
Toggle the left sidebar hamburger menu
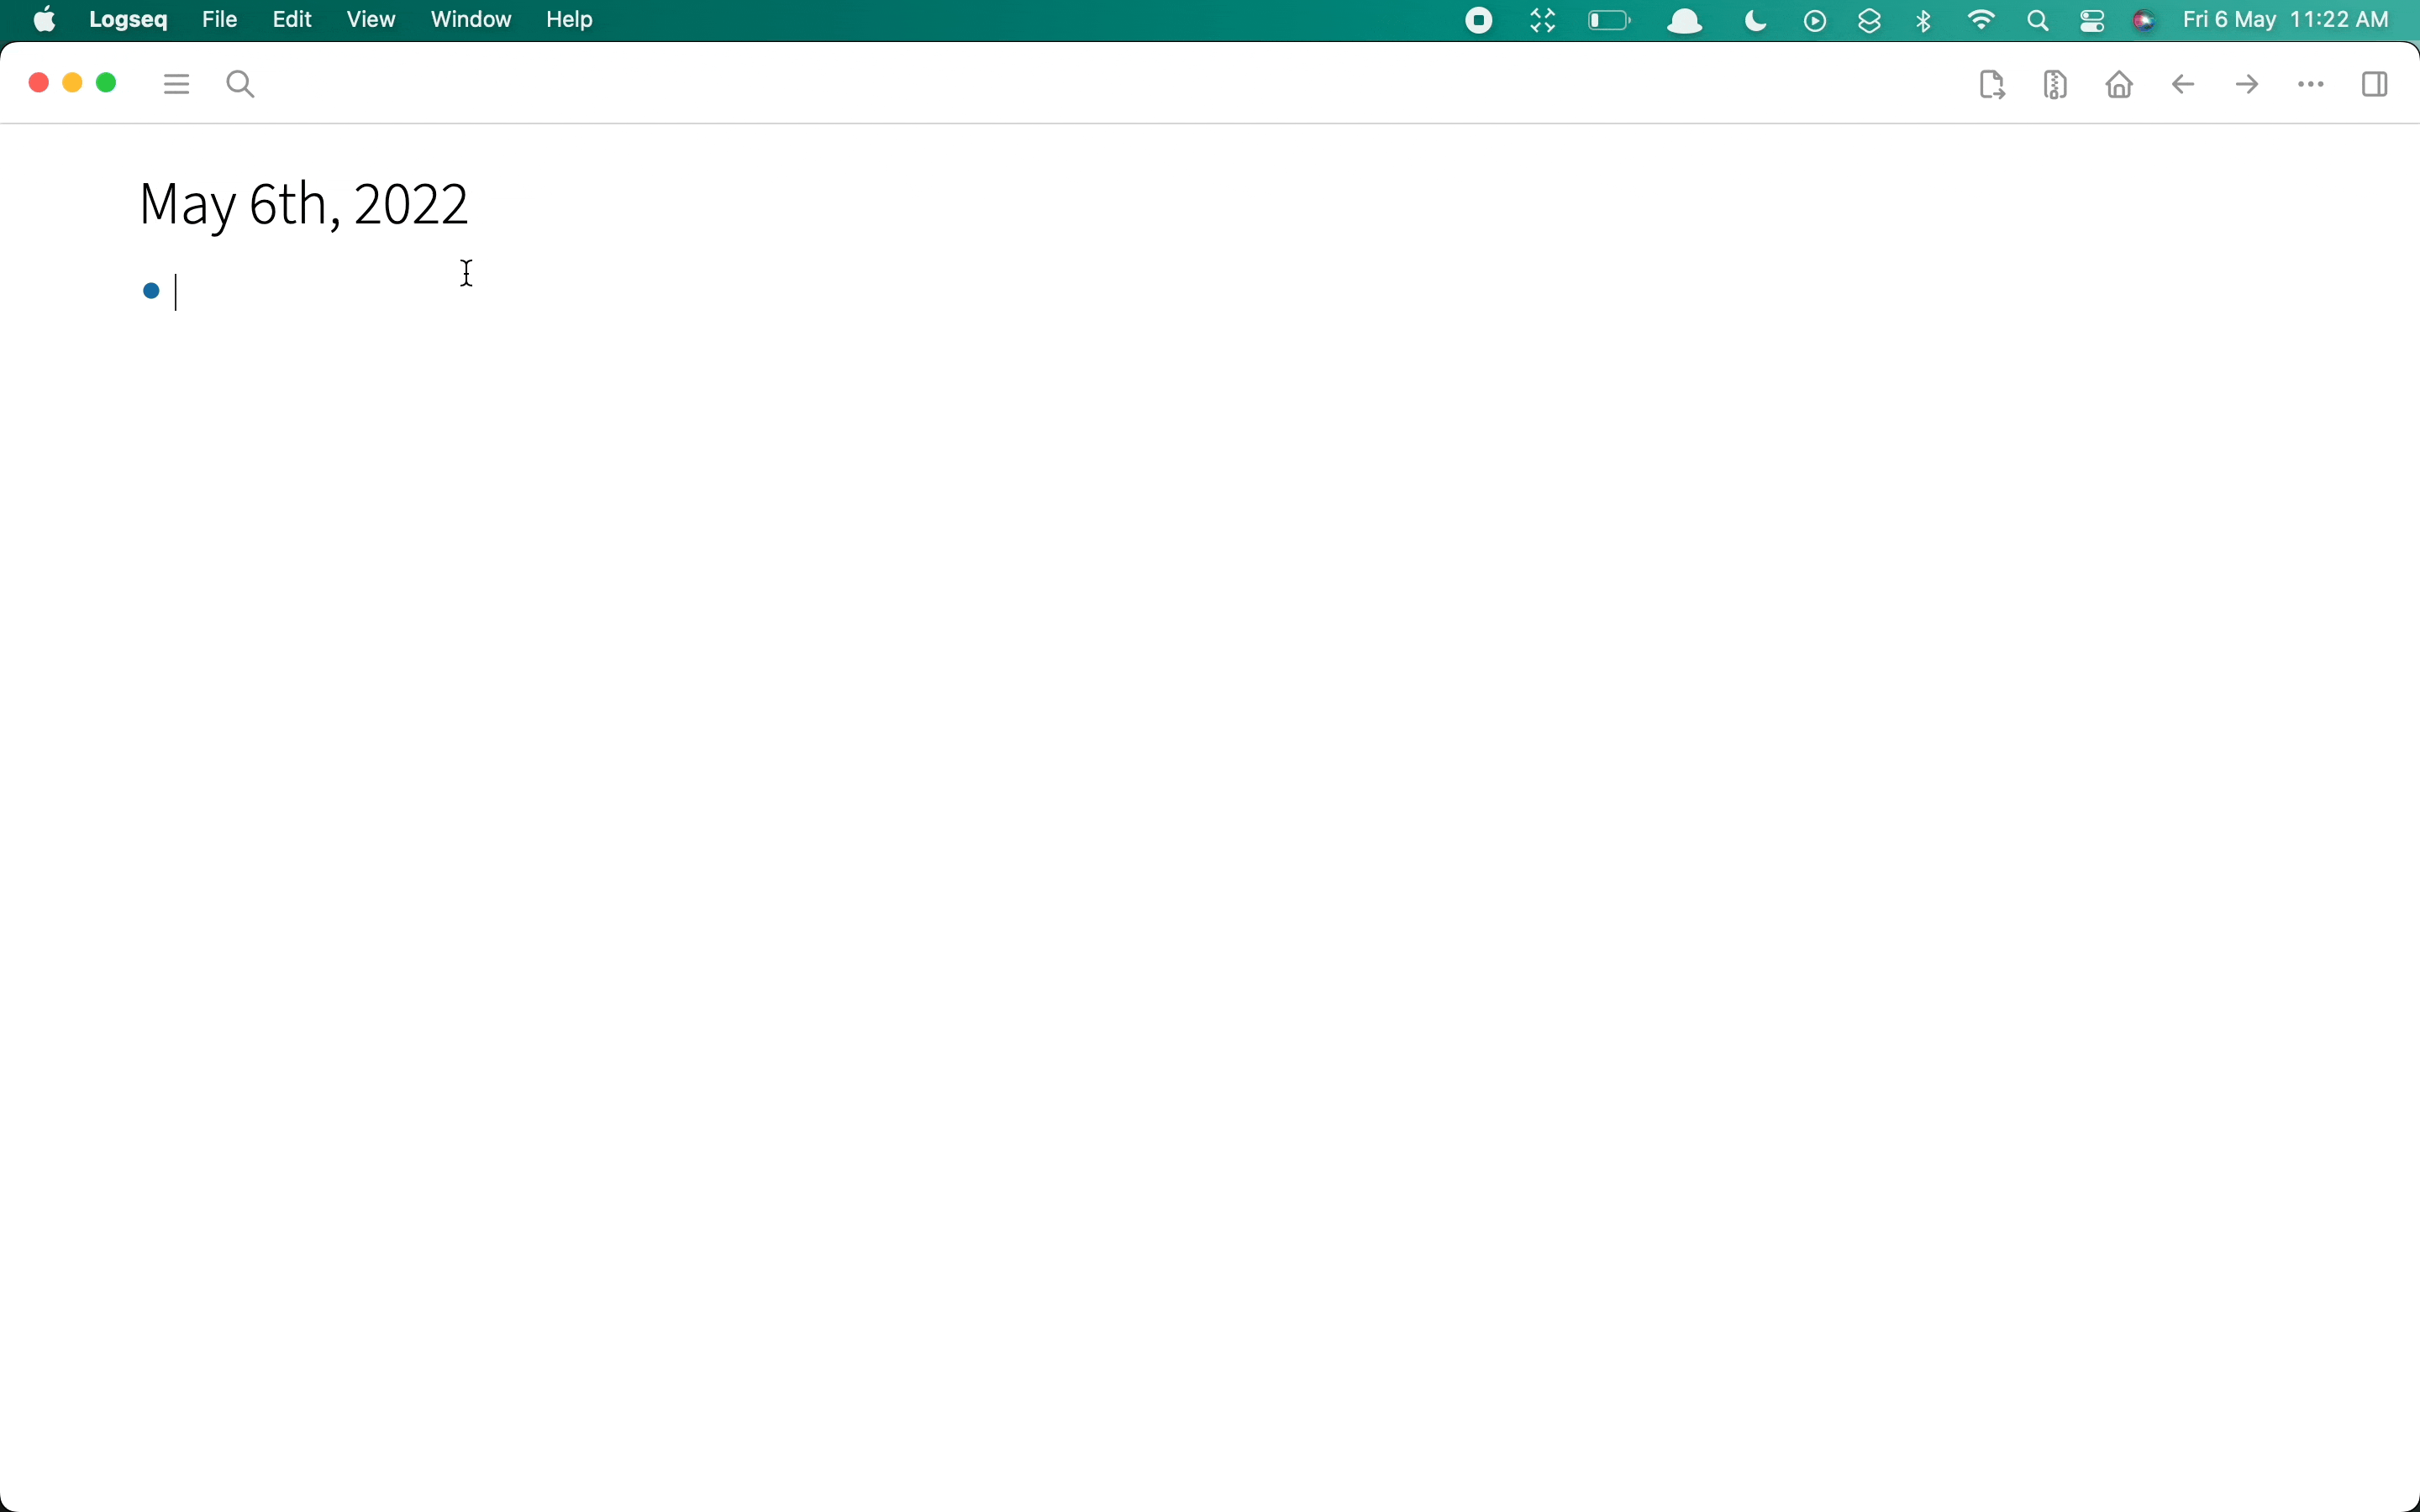click(177, 84)
